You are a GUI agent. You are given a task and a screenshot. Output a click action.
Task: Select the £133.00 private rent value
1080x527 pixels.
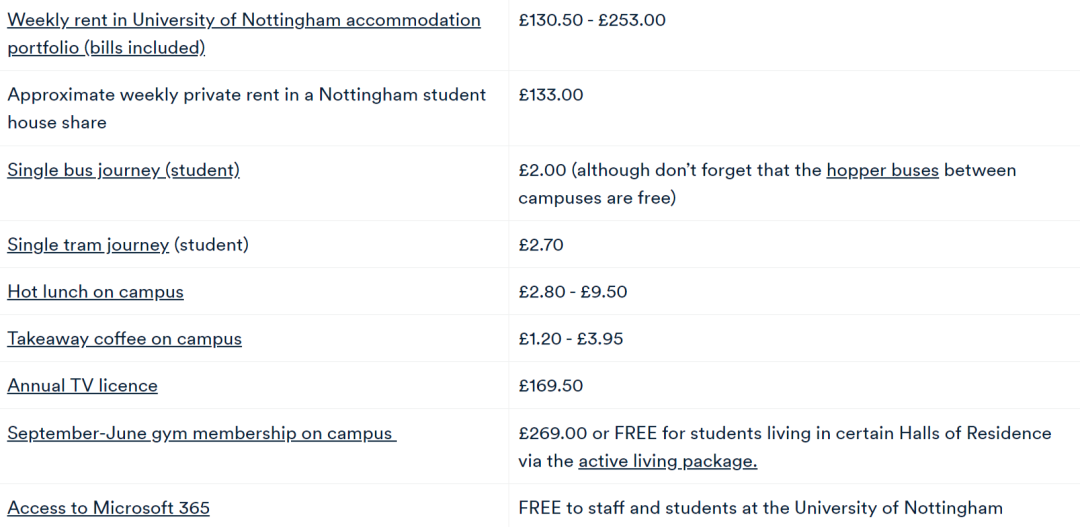pos(550,95)
